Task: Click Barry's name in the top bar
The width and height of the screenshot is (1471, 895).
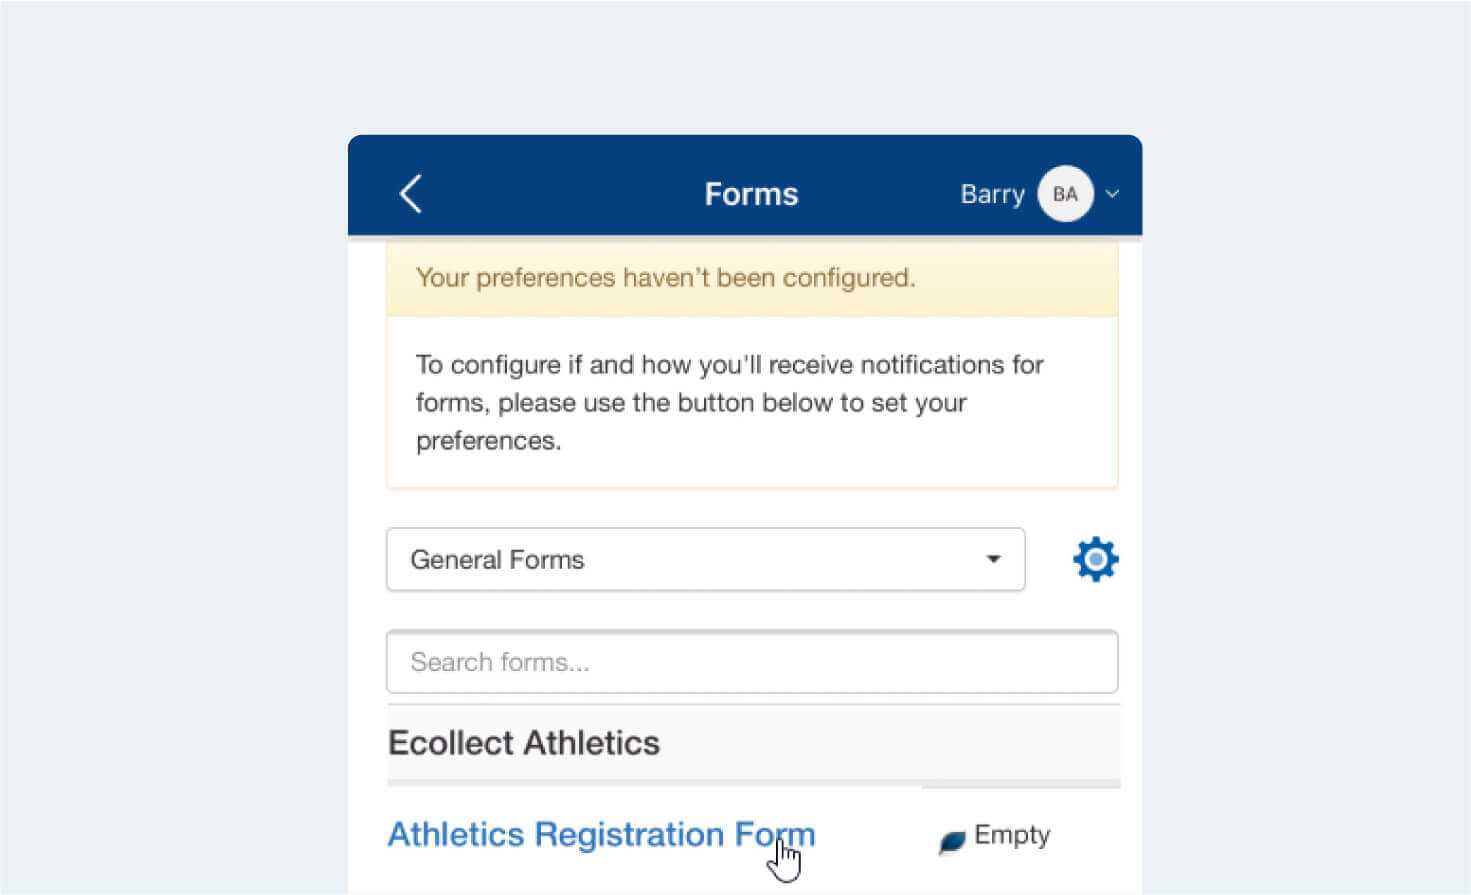Action: (992, 194)
